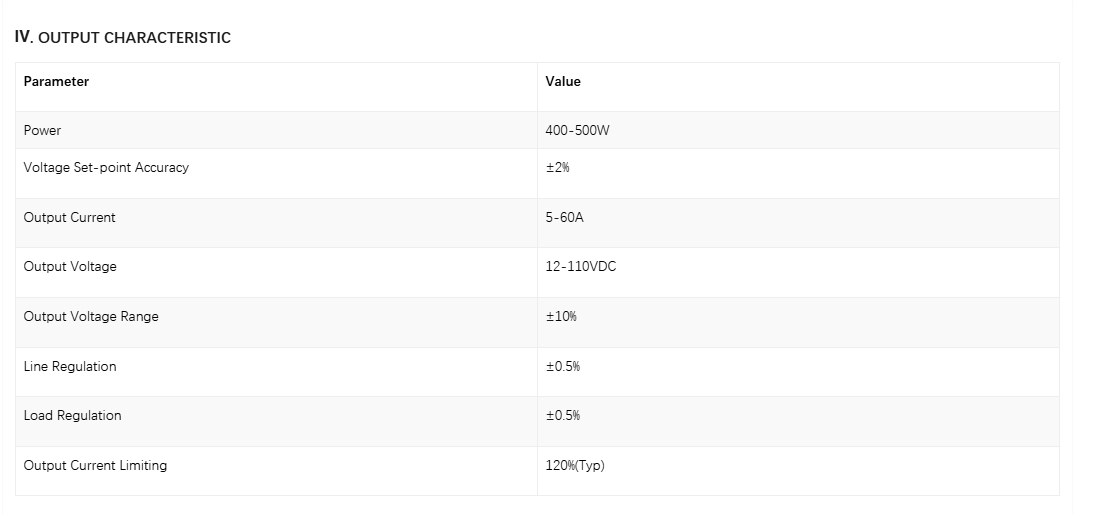Viewport: 1093px width, 514px height.
Task: Click the Power row label
Action: click(43, 130)
